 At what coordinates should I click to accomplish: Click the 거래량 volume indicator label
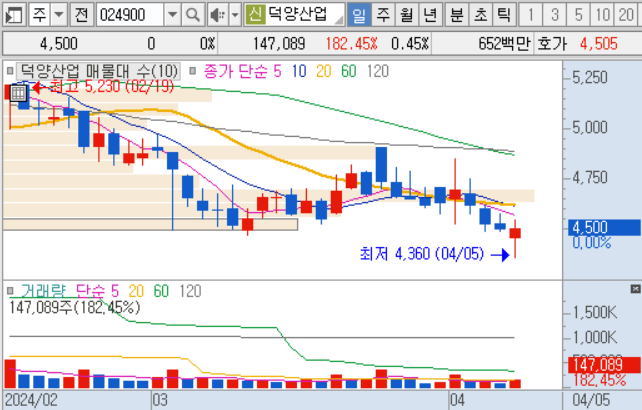click(43, 291)
